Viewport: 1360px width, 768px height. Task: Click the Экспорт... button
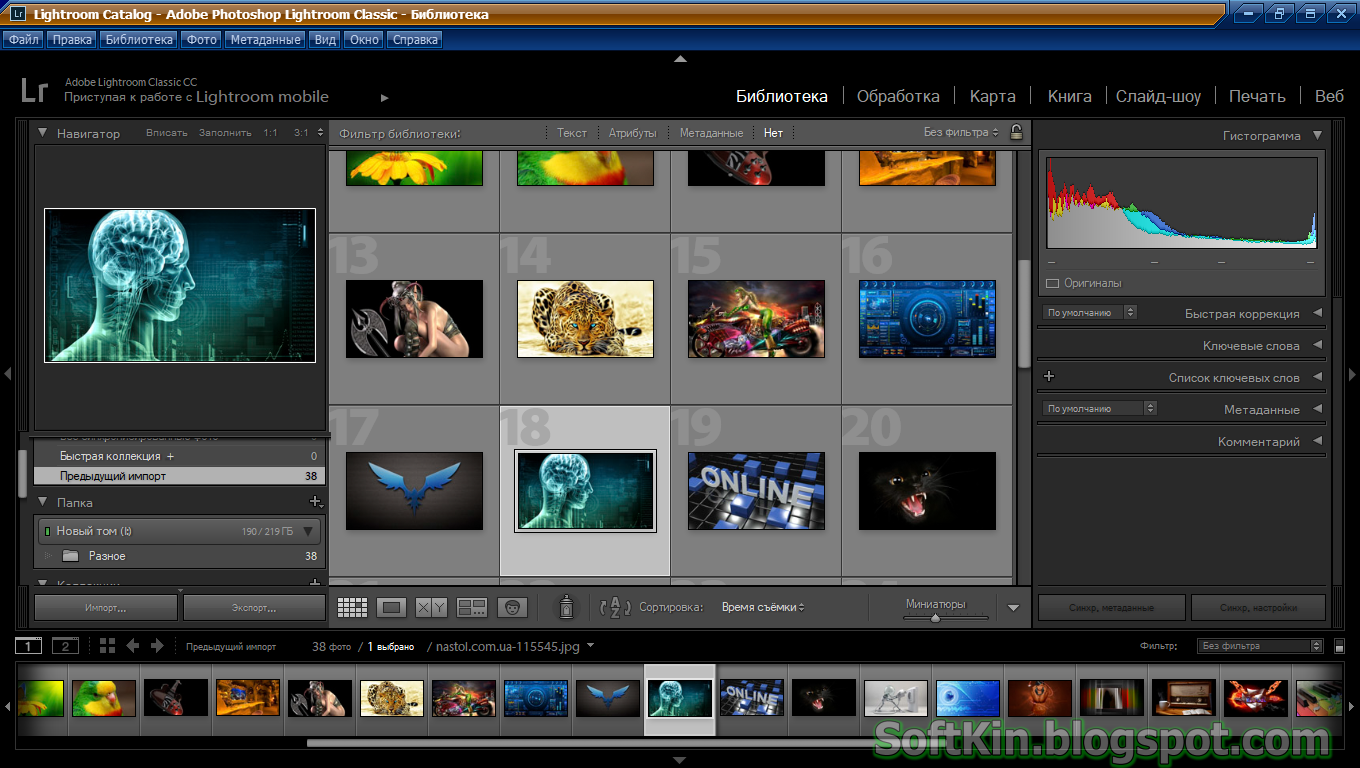(x=254, y=607)
